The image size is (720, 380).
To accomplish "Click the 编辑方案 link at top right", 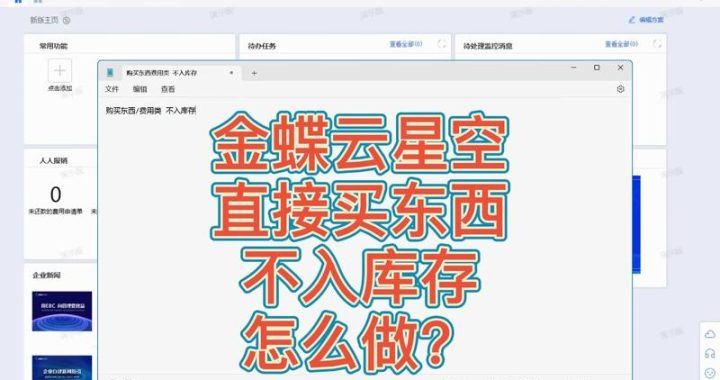I will pyautogui.click(x=646, y=20).
